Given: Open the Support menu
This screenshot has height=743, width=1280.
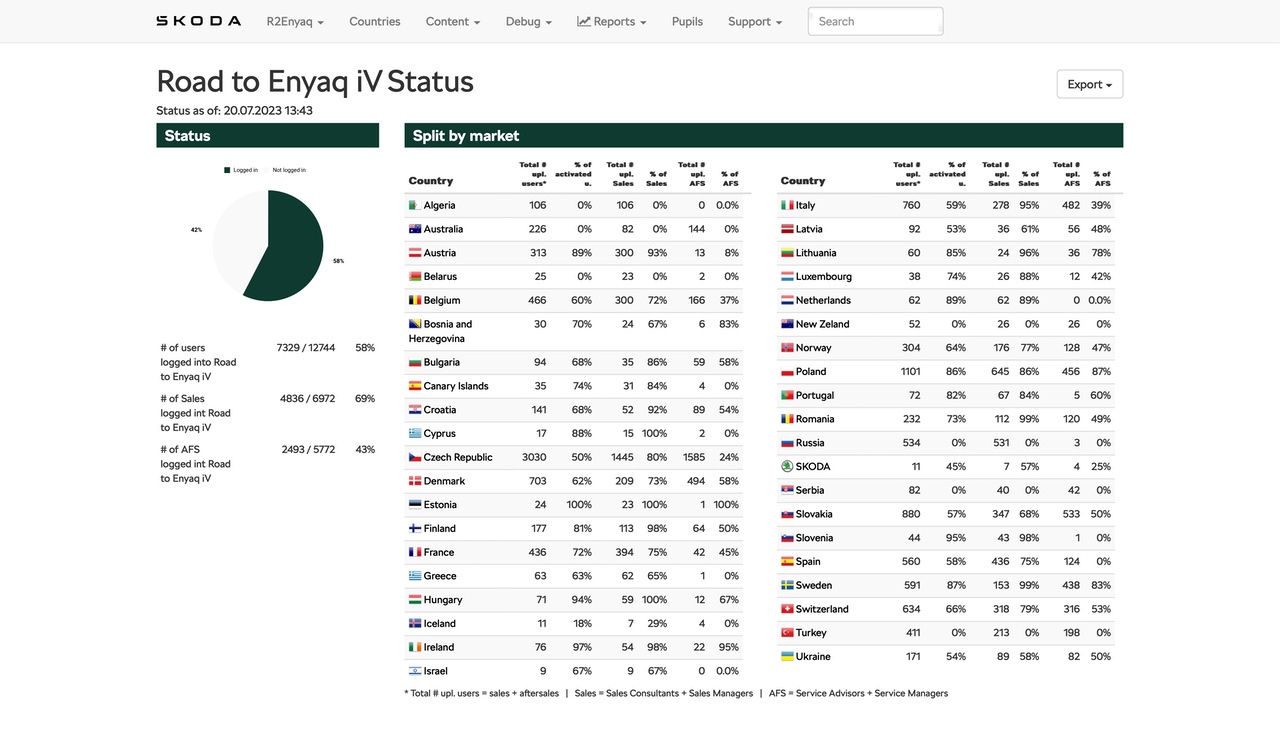Looking at the screenshot, I should point(754,21).
